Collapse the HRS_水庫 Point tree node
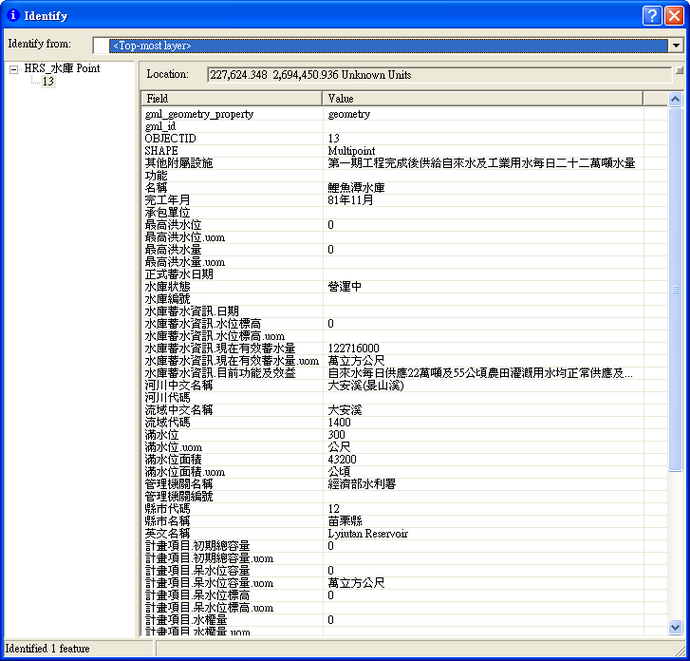Screen dimensions: 690x661 [13, 69]
